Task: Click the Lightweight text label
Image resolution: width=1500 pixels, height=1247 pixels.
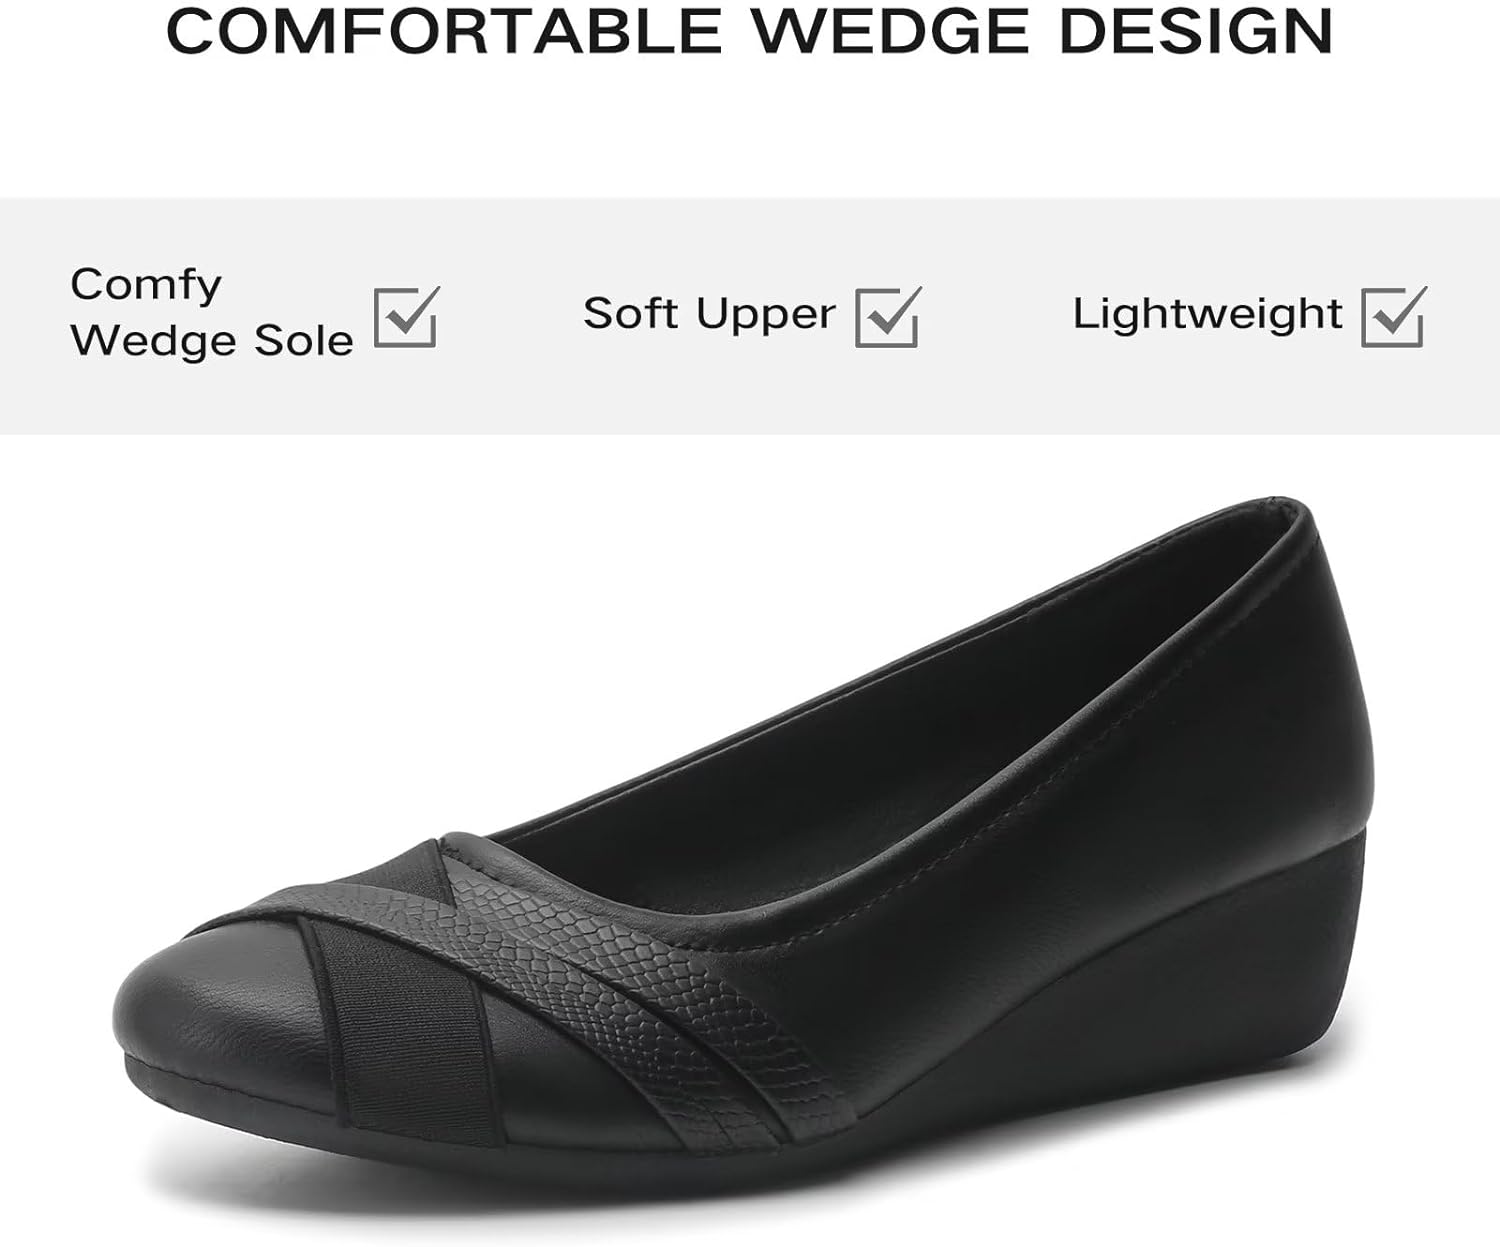Action: 1208,315
